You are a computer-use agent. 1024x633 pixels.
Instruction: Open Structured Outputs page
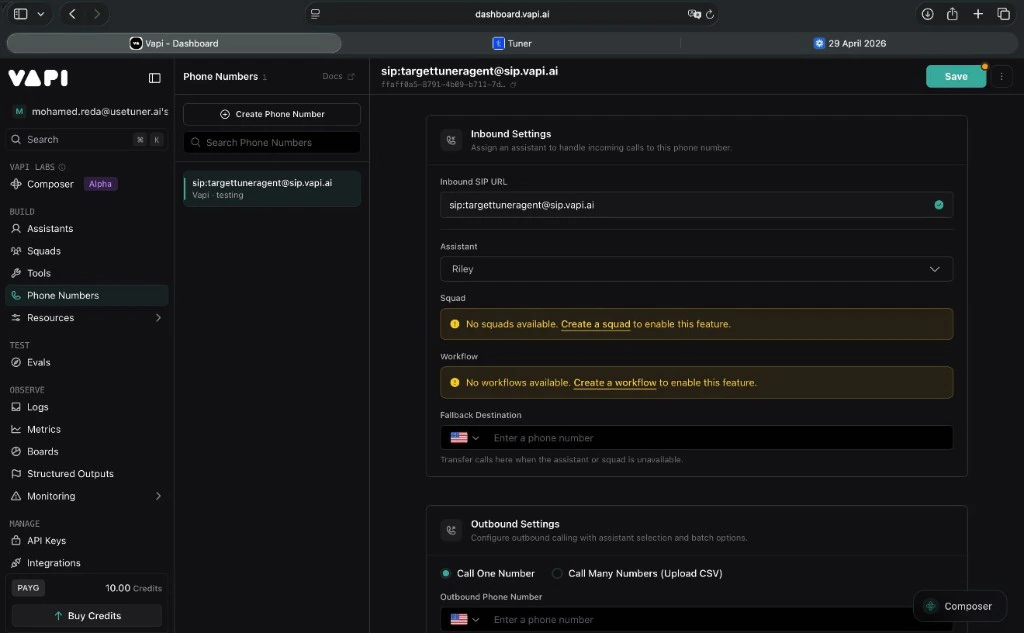[70, 474]
